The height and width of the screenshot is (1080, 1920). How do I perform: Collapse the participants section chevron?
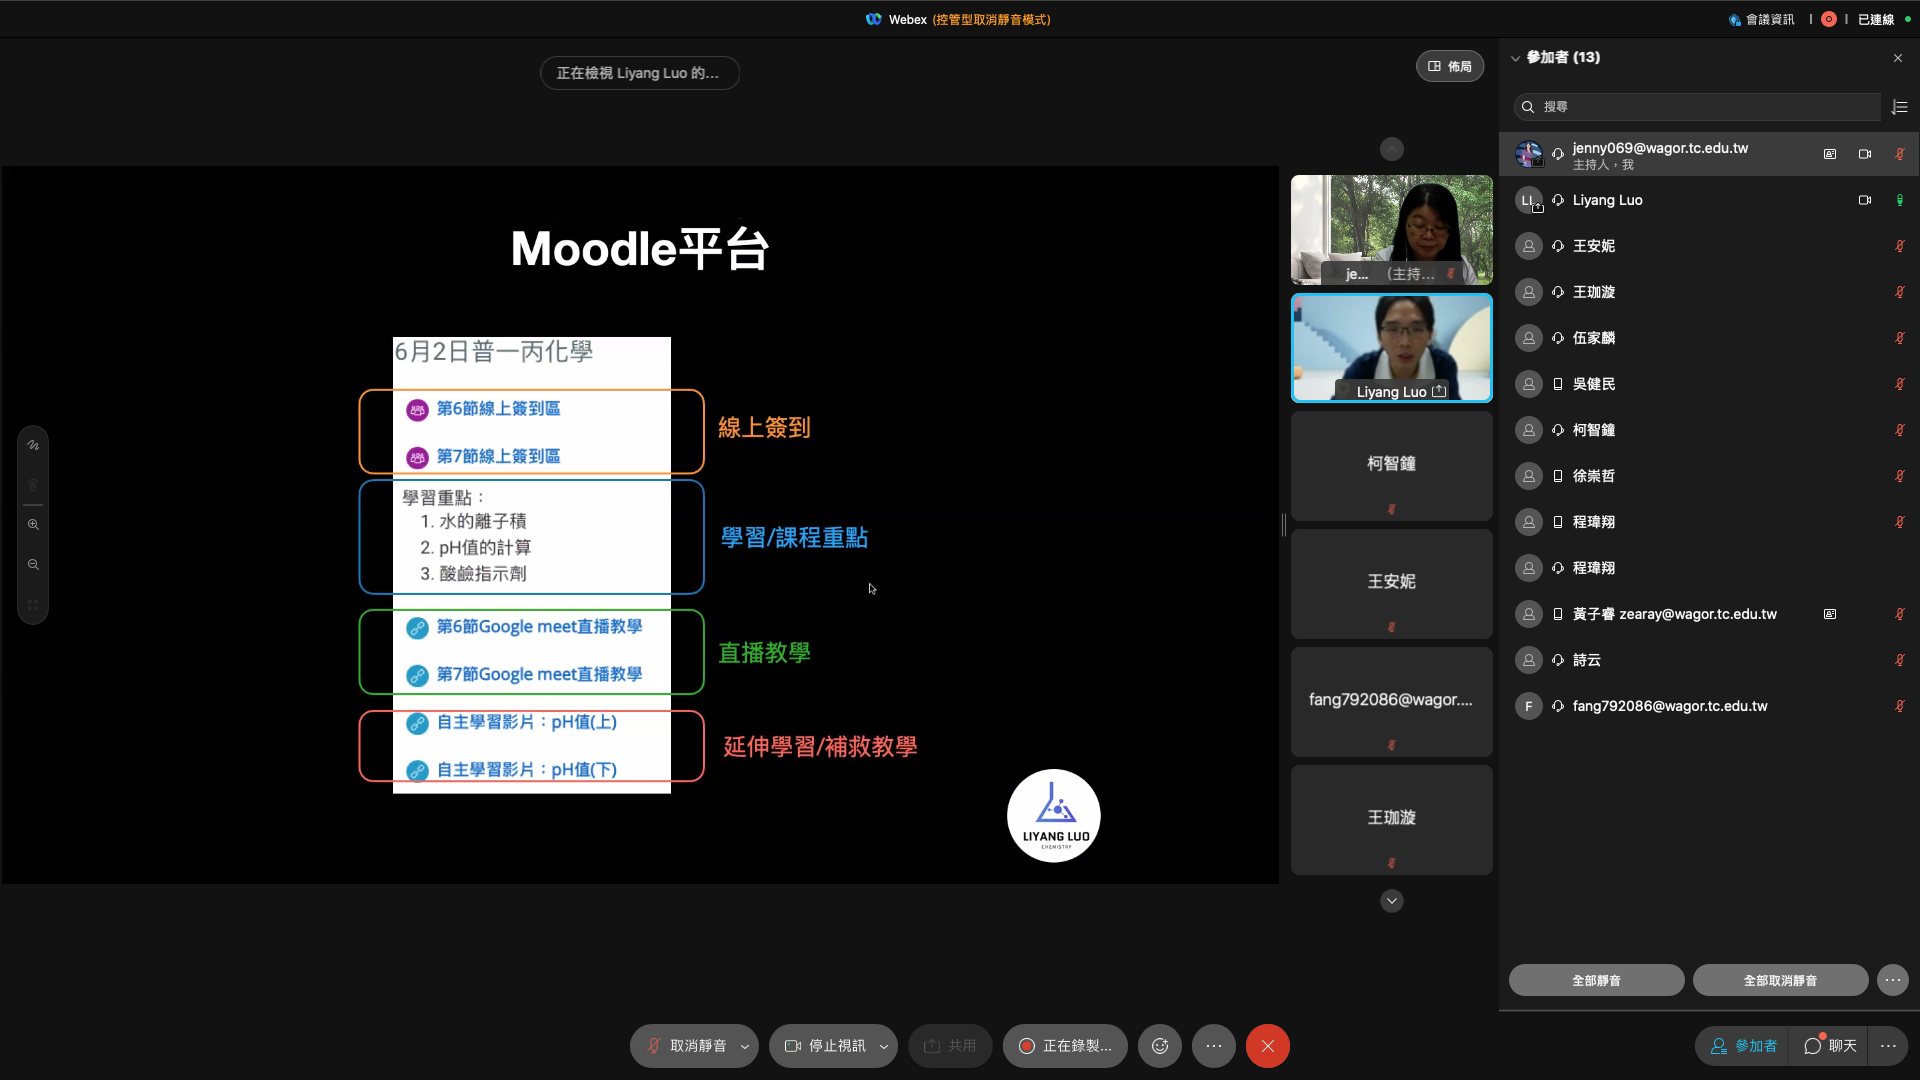1515,58
